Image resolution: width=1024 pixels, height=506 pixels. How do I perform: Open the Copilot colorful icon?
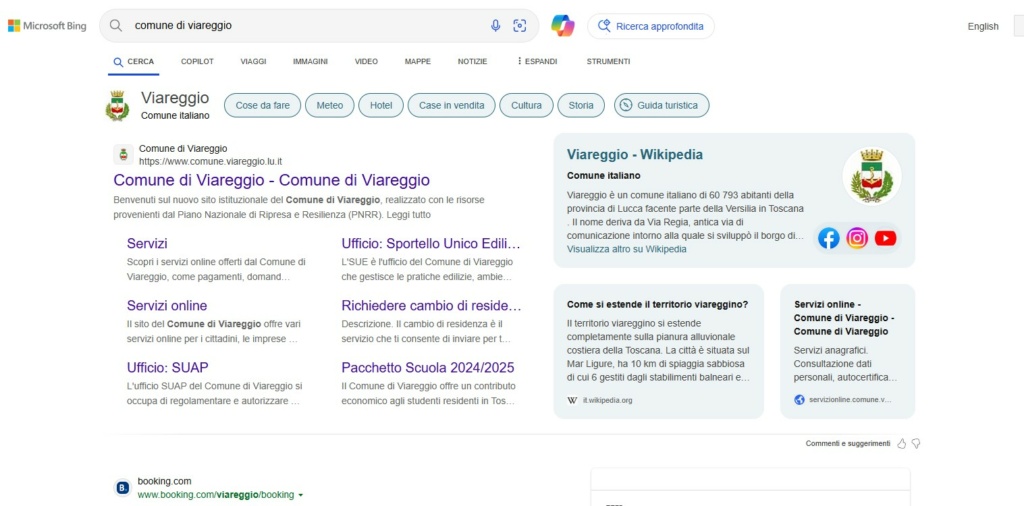tap(562, 25)
